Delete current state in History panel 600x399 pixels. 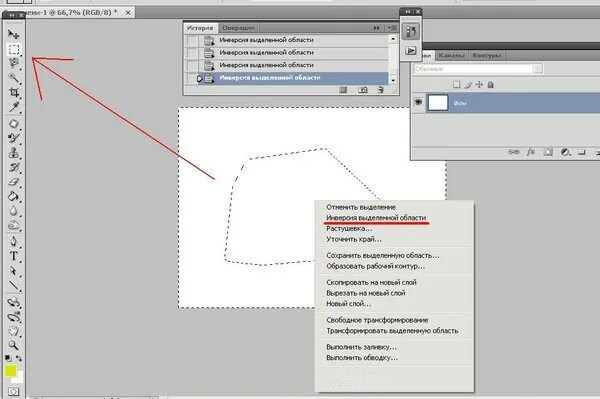click(x=380, y=90)
